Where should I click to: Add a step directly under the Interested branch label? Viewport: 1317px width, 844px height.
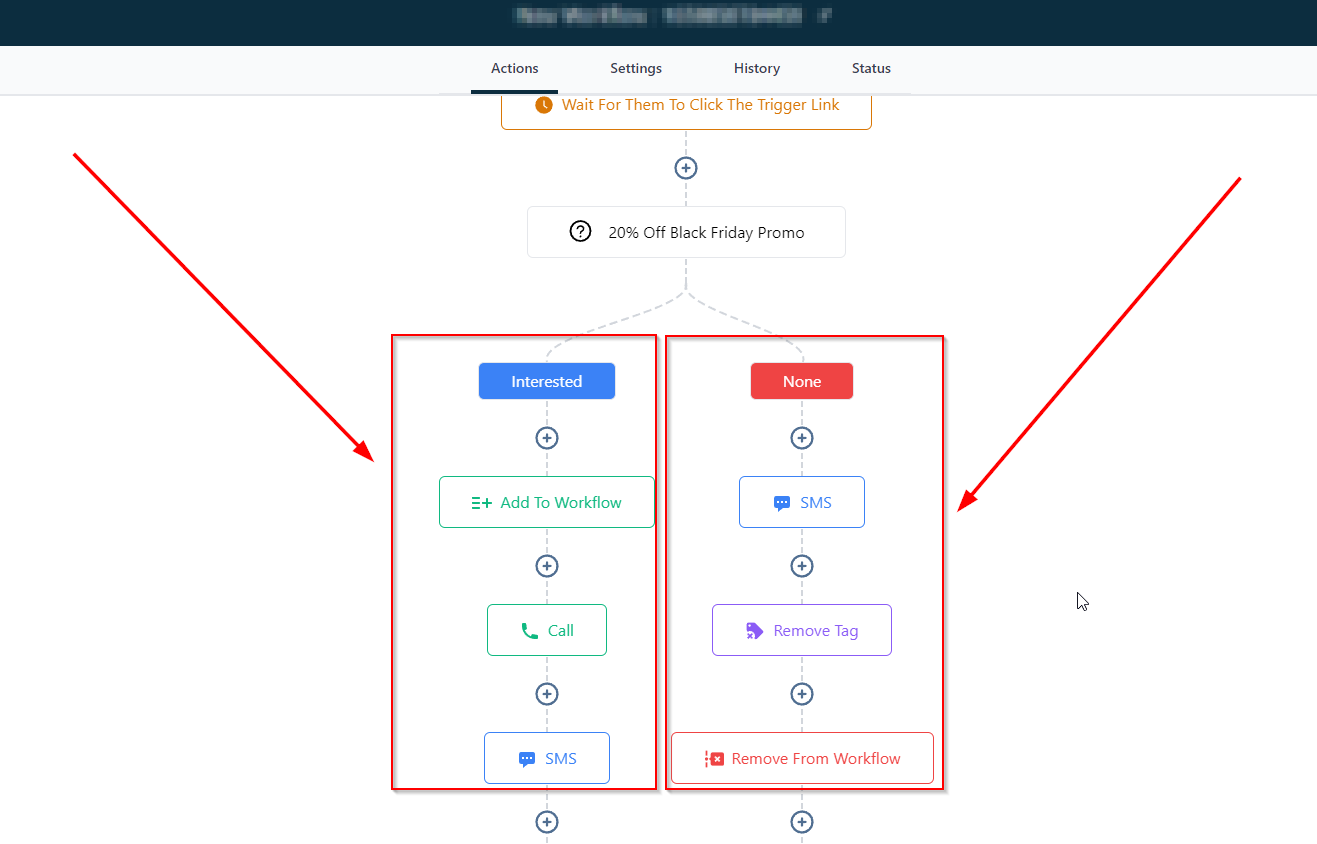point(546,438)
